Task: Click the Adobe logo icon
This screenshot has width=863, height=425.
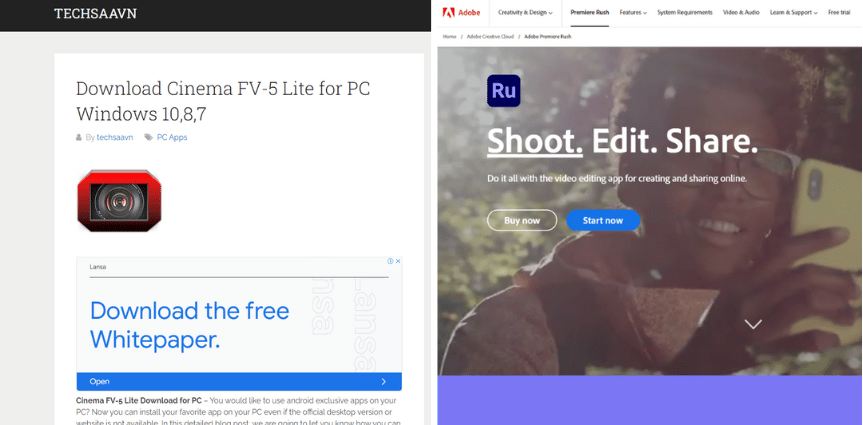Action: click(x=449, y=13)
